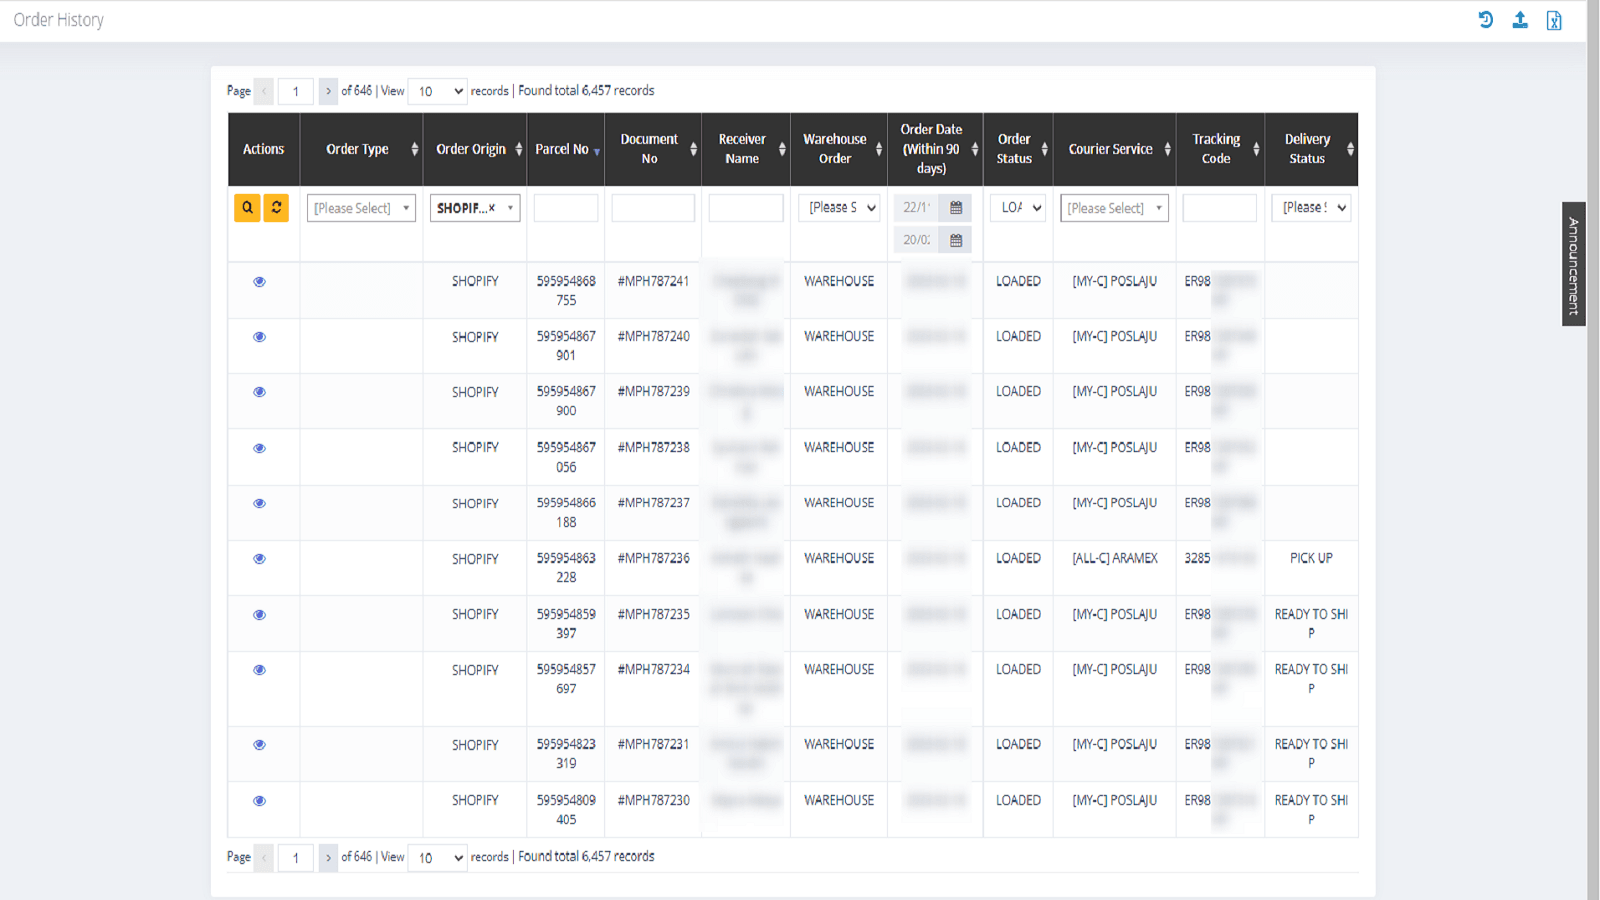This screenshot has width=1600, height=900.
Task: Open the calendar for the end order date
Action: 955,239
